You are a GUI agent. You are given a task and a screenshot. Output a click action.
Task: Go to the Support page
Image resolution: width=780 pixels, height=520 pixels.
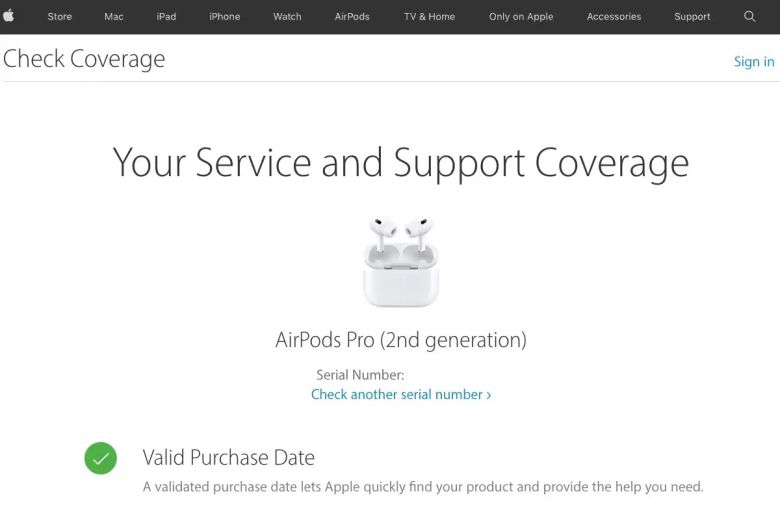click(692, 17)
